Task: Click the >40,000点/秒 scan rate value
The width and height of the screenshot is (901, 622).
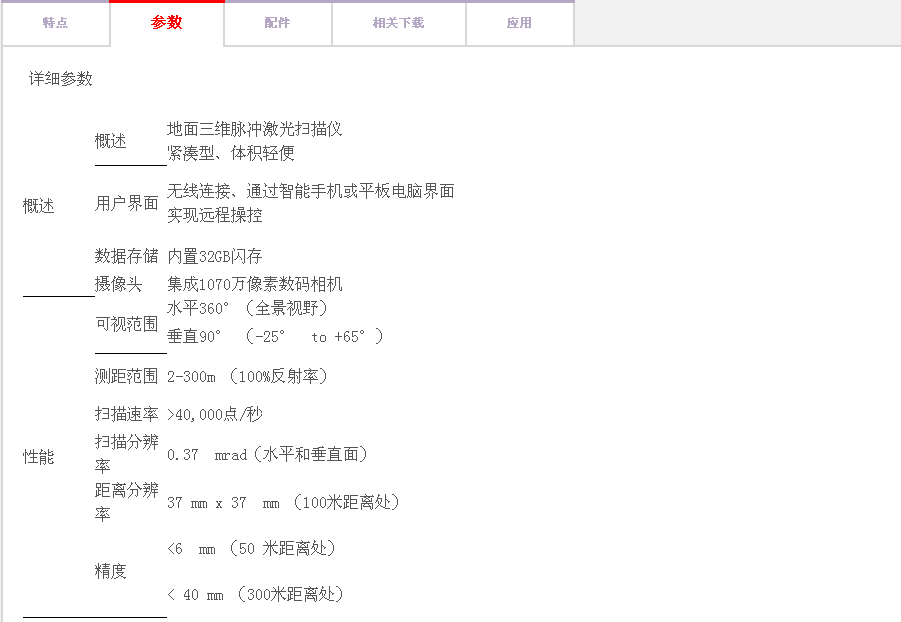Action: (x=215, y=414)
